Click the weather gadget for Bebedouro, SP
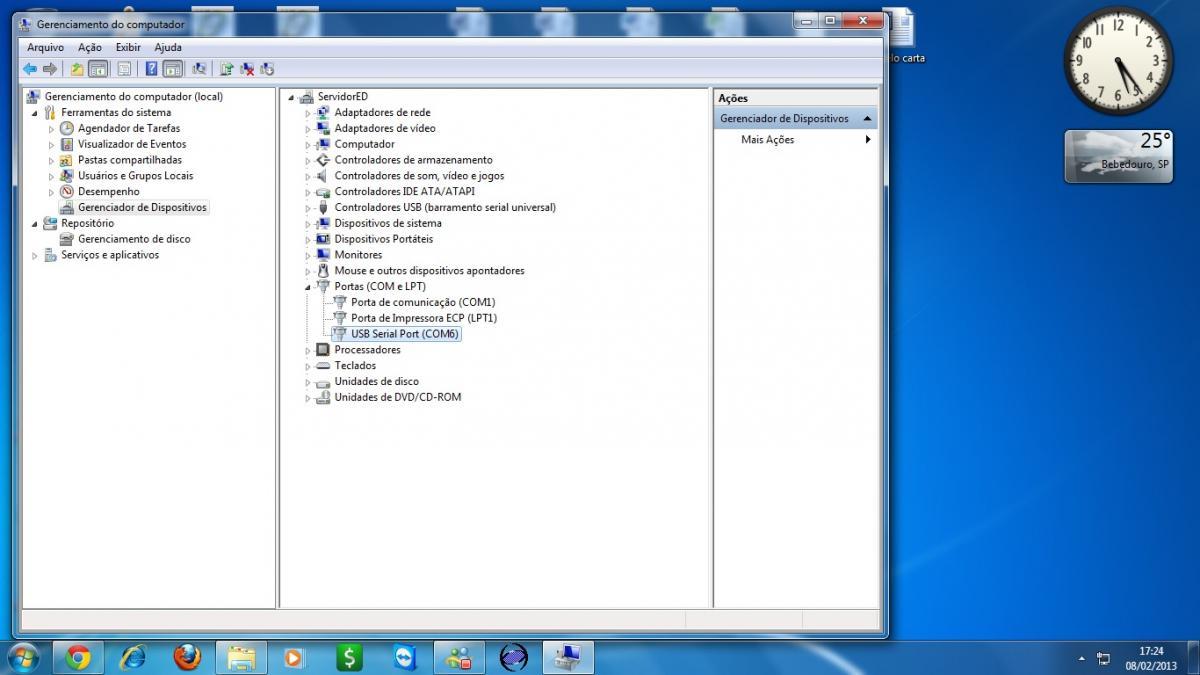 tap(1117, 156)
